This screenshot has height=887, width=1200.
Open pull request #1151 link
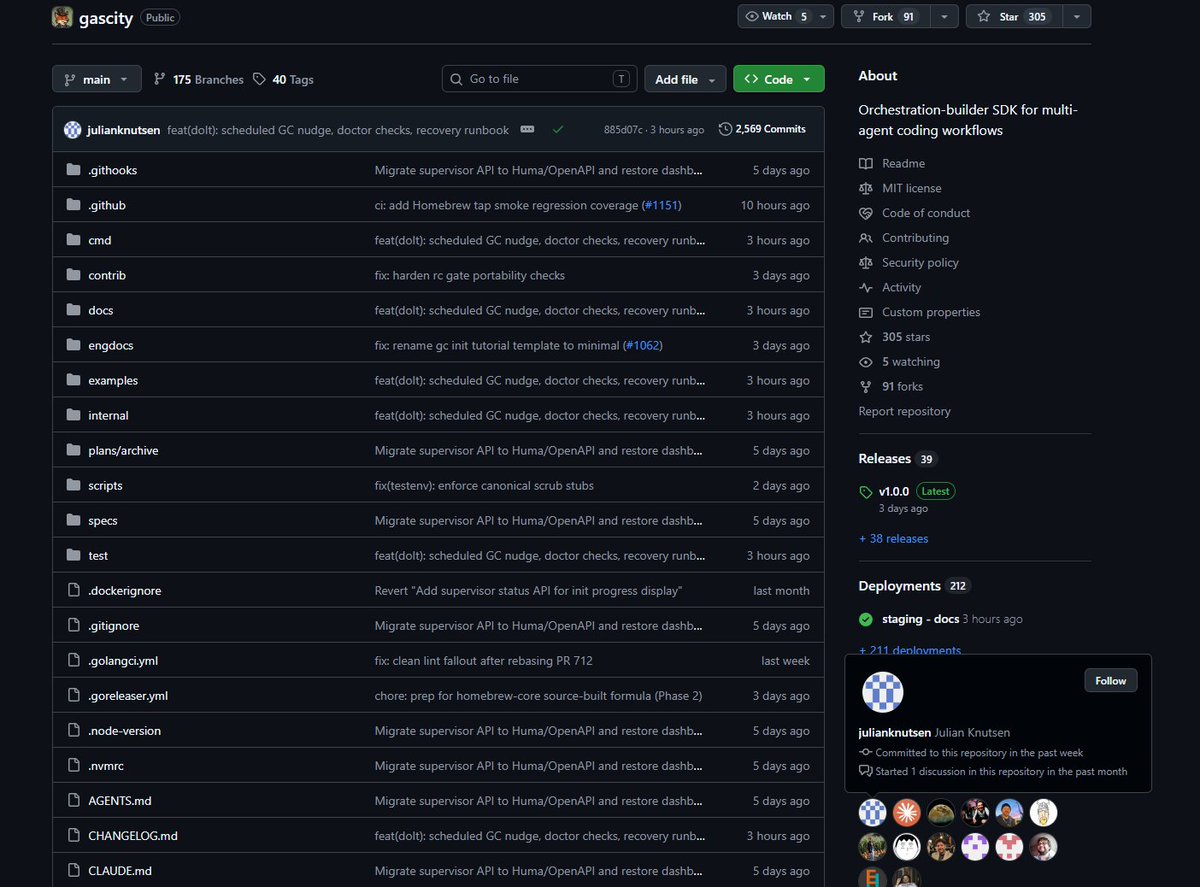[661, 205]
